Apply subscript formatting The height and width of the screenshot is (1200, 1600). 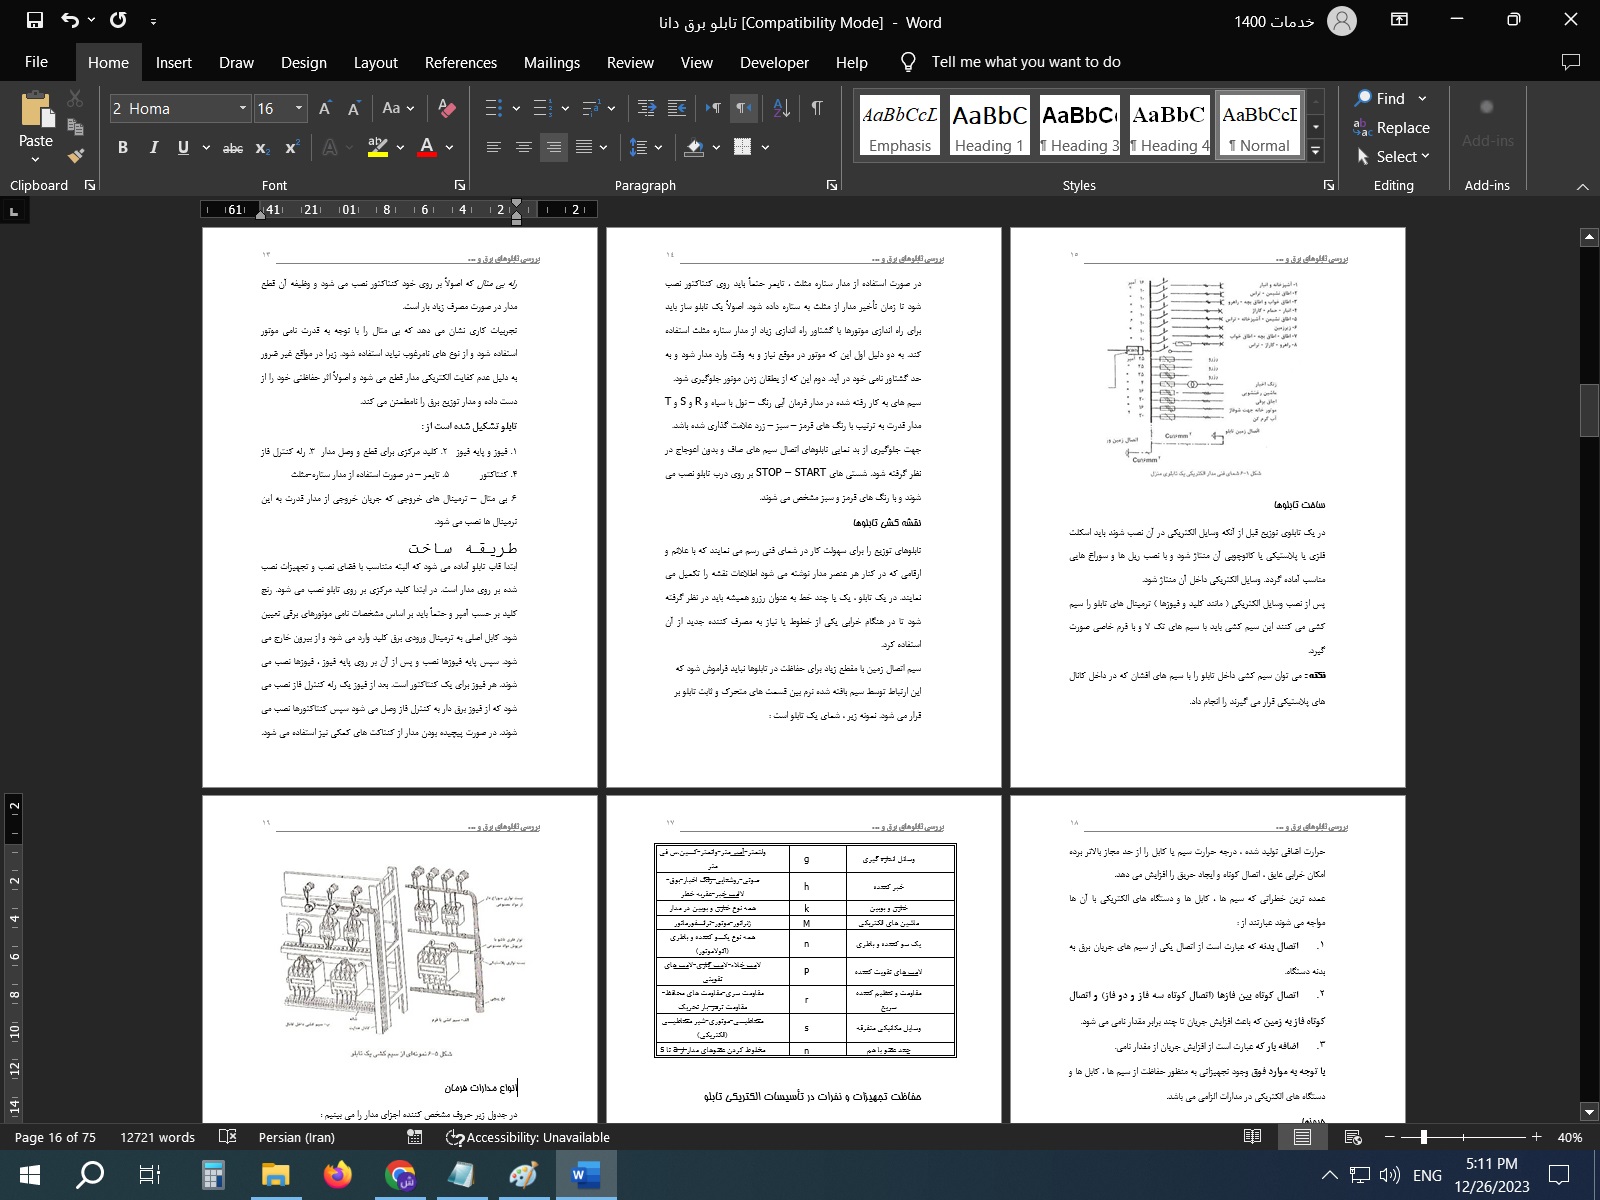pyautogui.click(x=262, y=148)
